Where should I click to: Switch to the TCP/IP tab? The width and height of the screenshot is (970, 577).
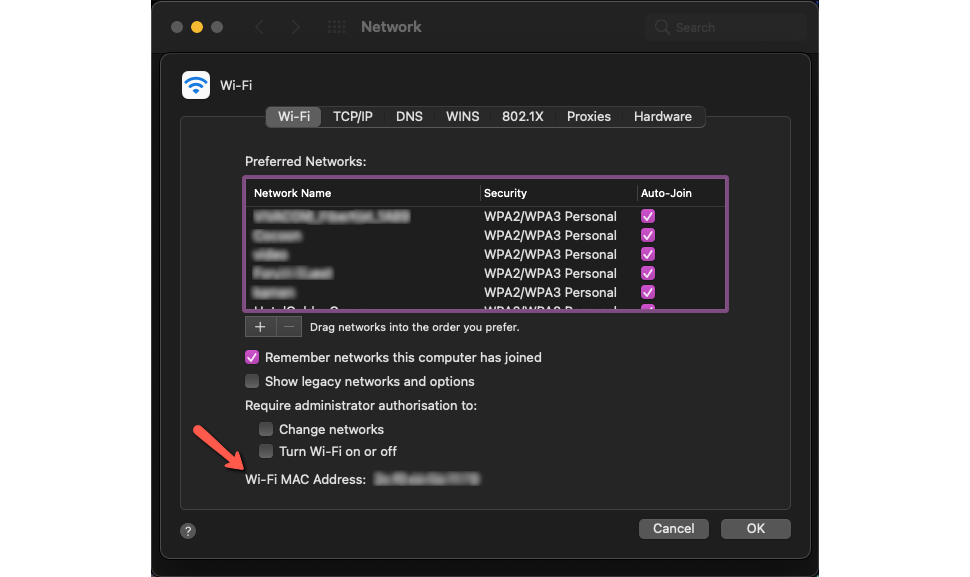[x=352, y=117]
